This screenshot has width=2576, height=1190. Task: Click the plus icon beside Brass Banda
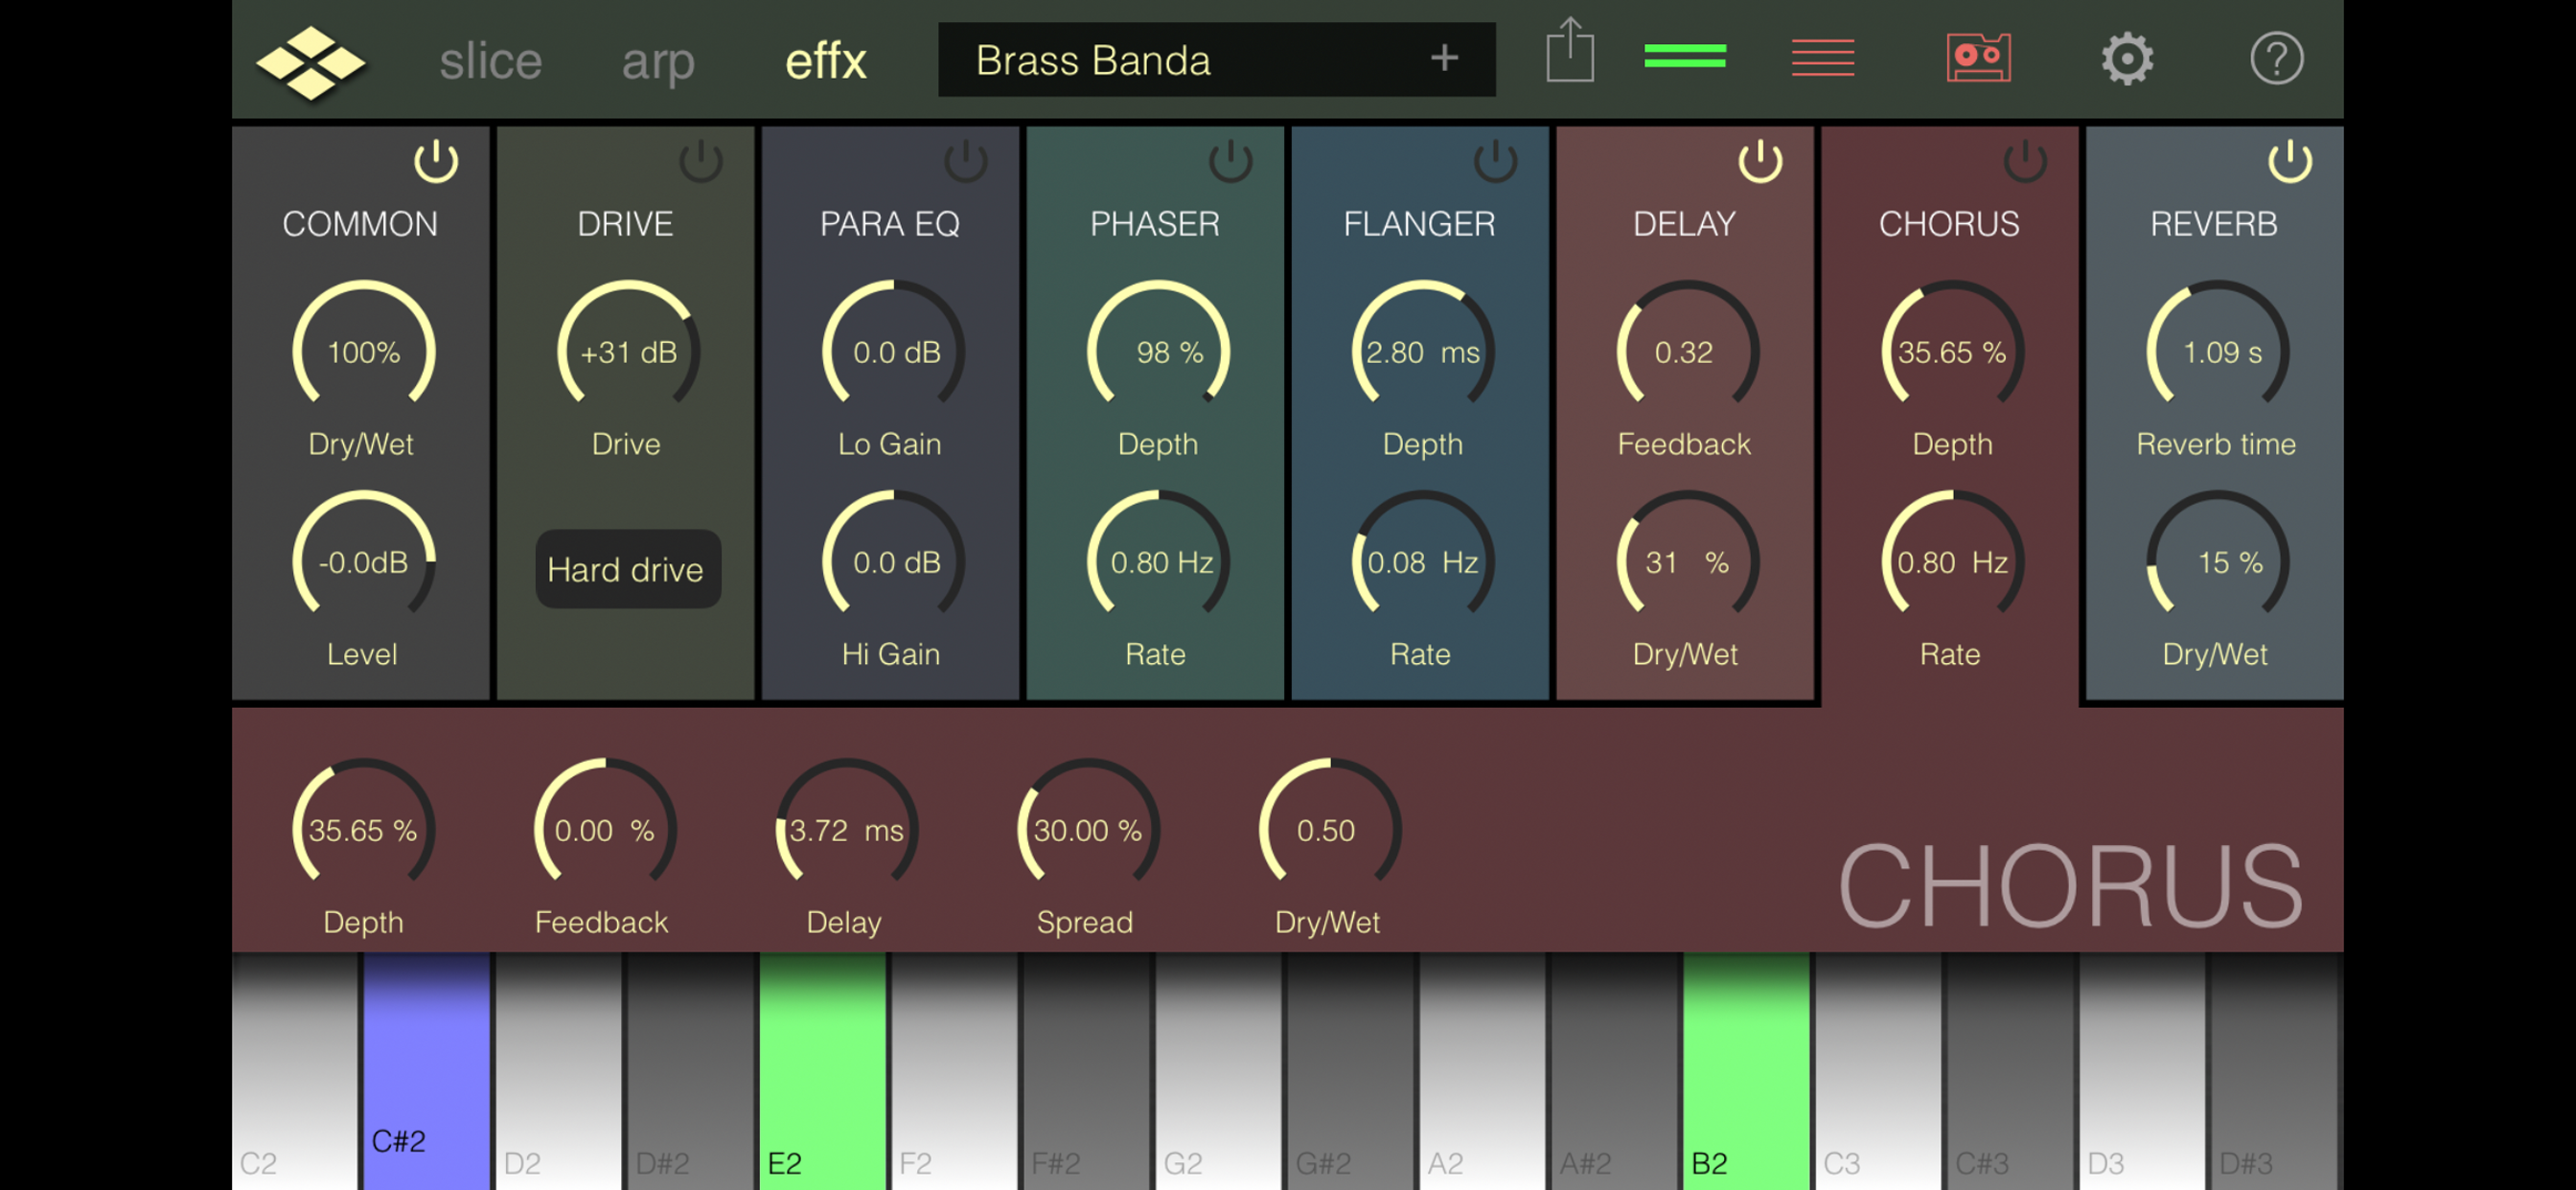[x=1443, y=59]
